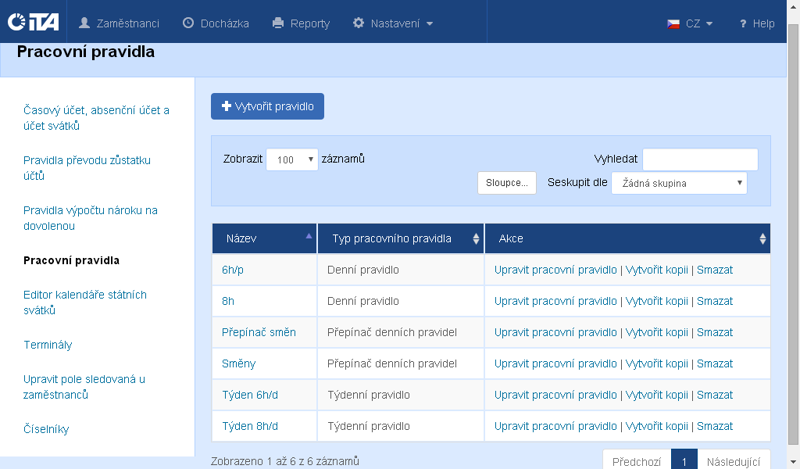Click Vytvořit kopii for Týden 6h/d
Screen dimensions: 800x469
(656, 395)
